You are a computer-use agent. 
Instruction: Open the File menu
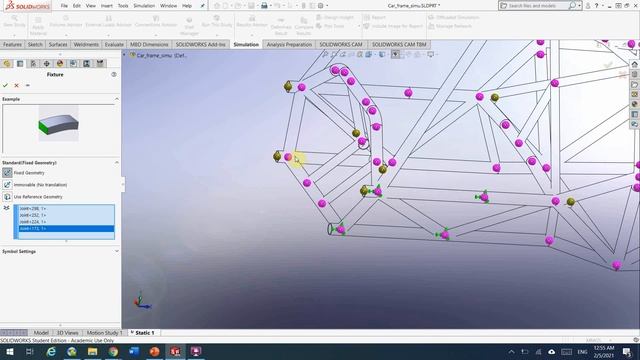[x=64, y=6]
